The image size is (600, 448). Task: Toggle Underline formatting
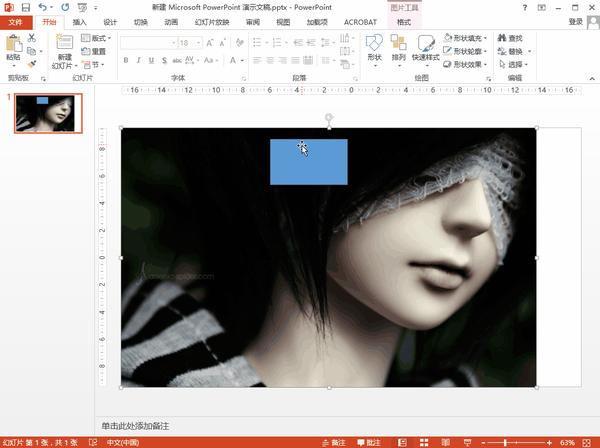click(x=152, y=60)
